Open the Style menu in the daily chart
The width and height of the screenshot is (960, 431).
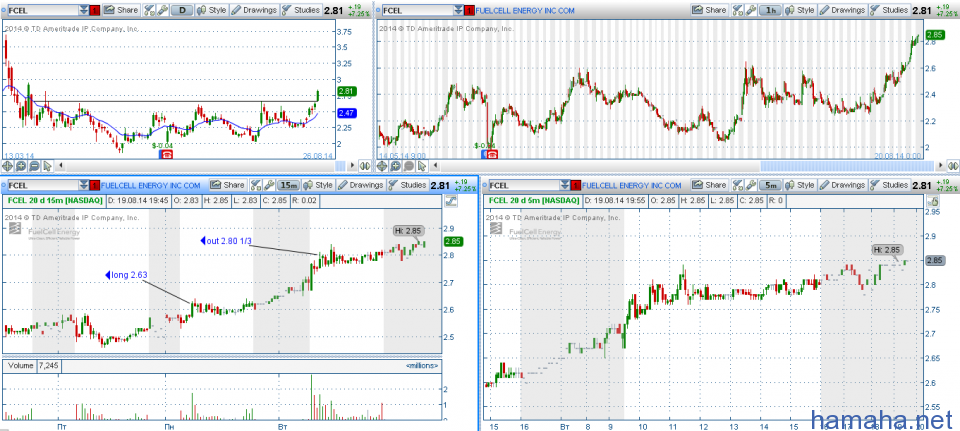pos(212,10)
